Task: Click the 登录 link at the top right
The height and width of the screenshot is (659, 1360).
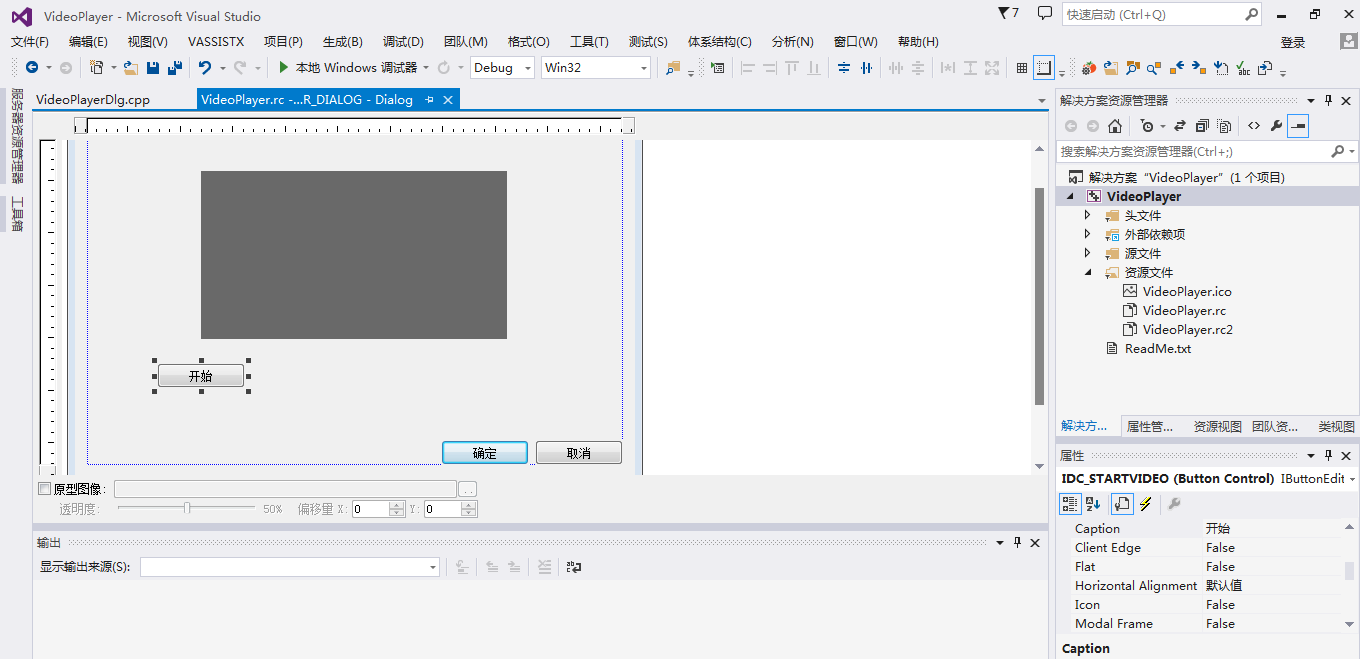Action: (1292, 41)
